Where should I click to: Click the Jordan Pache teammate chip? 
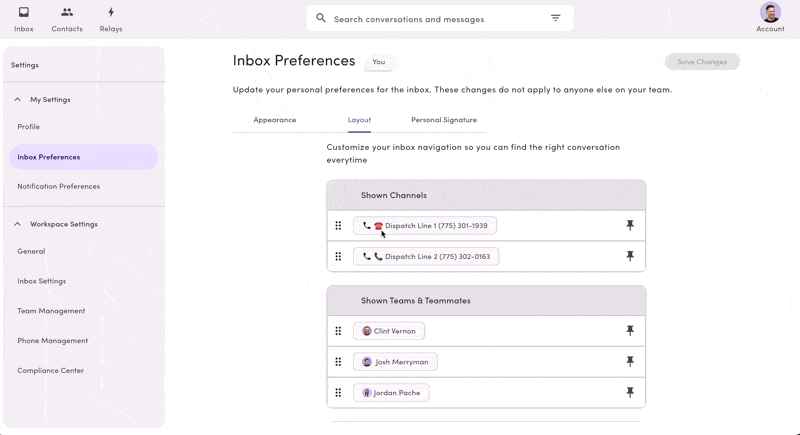point(391,393)
